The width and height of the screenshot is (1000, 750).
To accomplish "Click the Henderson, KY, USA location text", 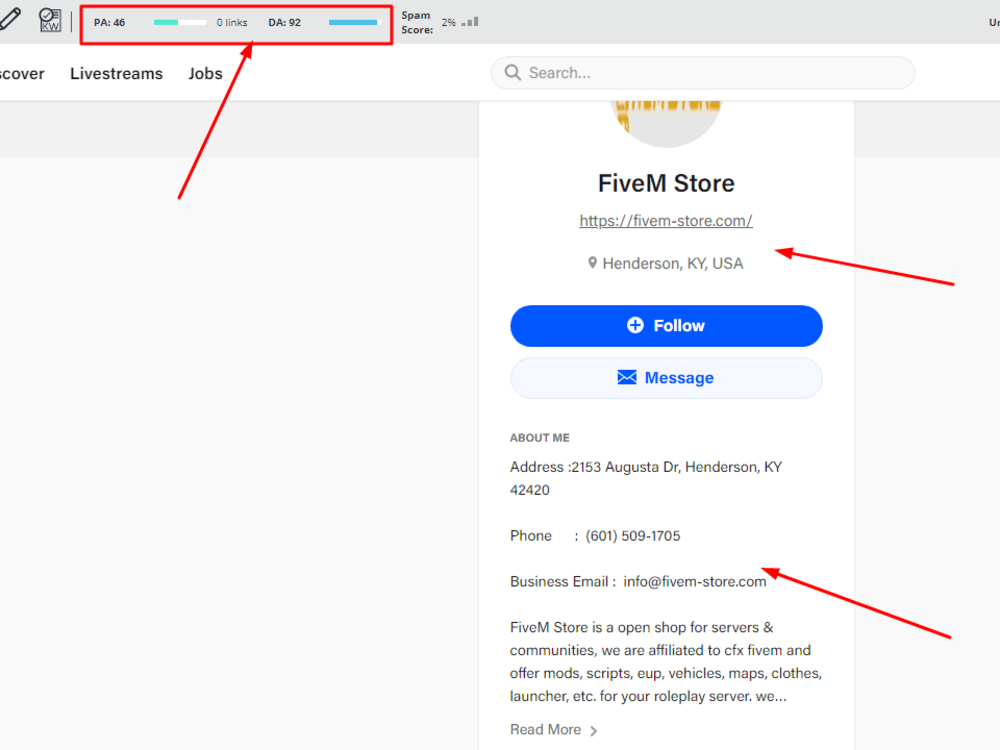I will [673, 263].
